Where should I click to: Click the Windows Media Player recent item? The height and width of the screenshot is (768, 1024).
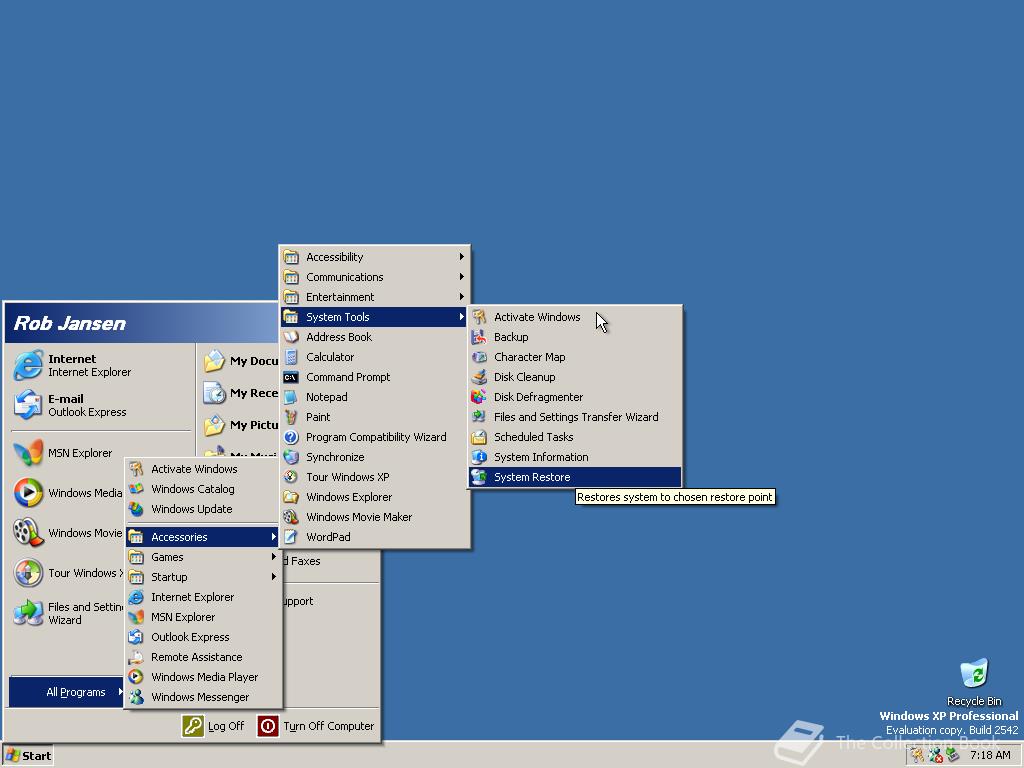pyautogui.click(x=68, y=493)
